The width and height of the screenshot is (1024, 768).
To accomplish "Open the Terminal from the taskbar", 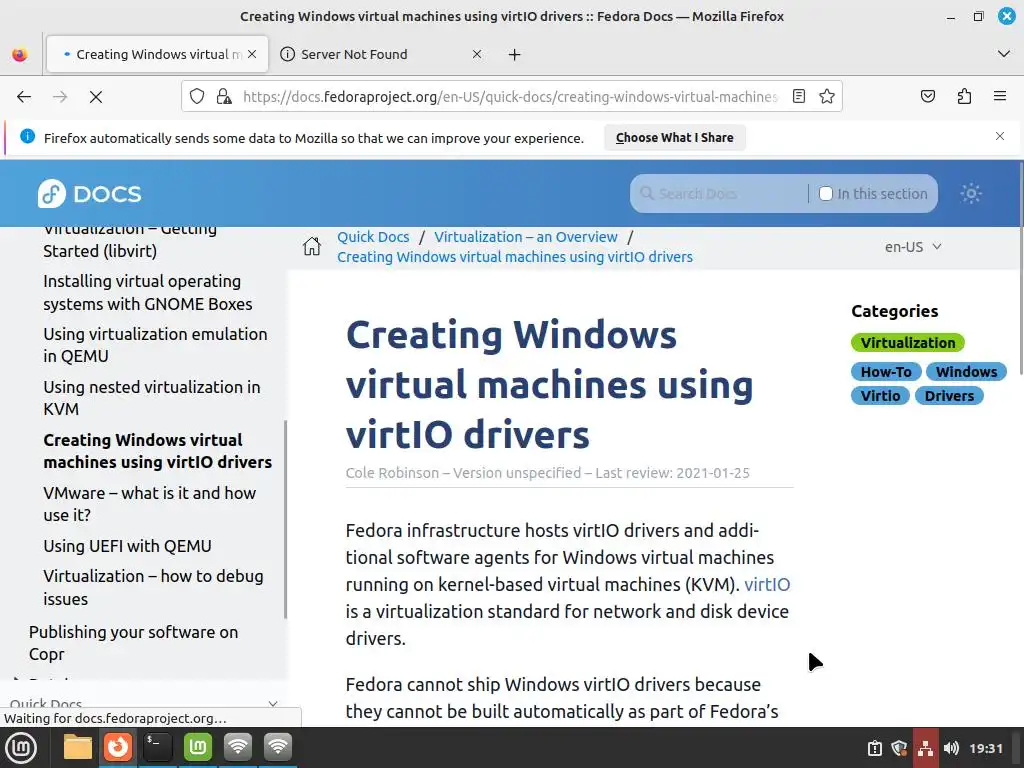I will (x=158, y=748).
